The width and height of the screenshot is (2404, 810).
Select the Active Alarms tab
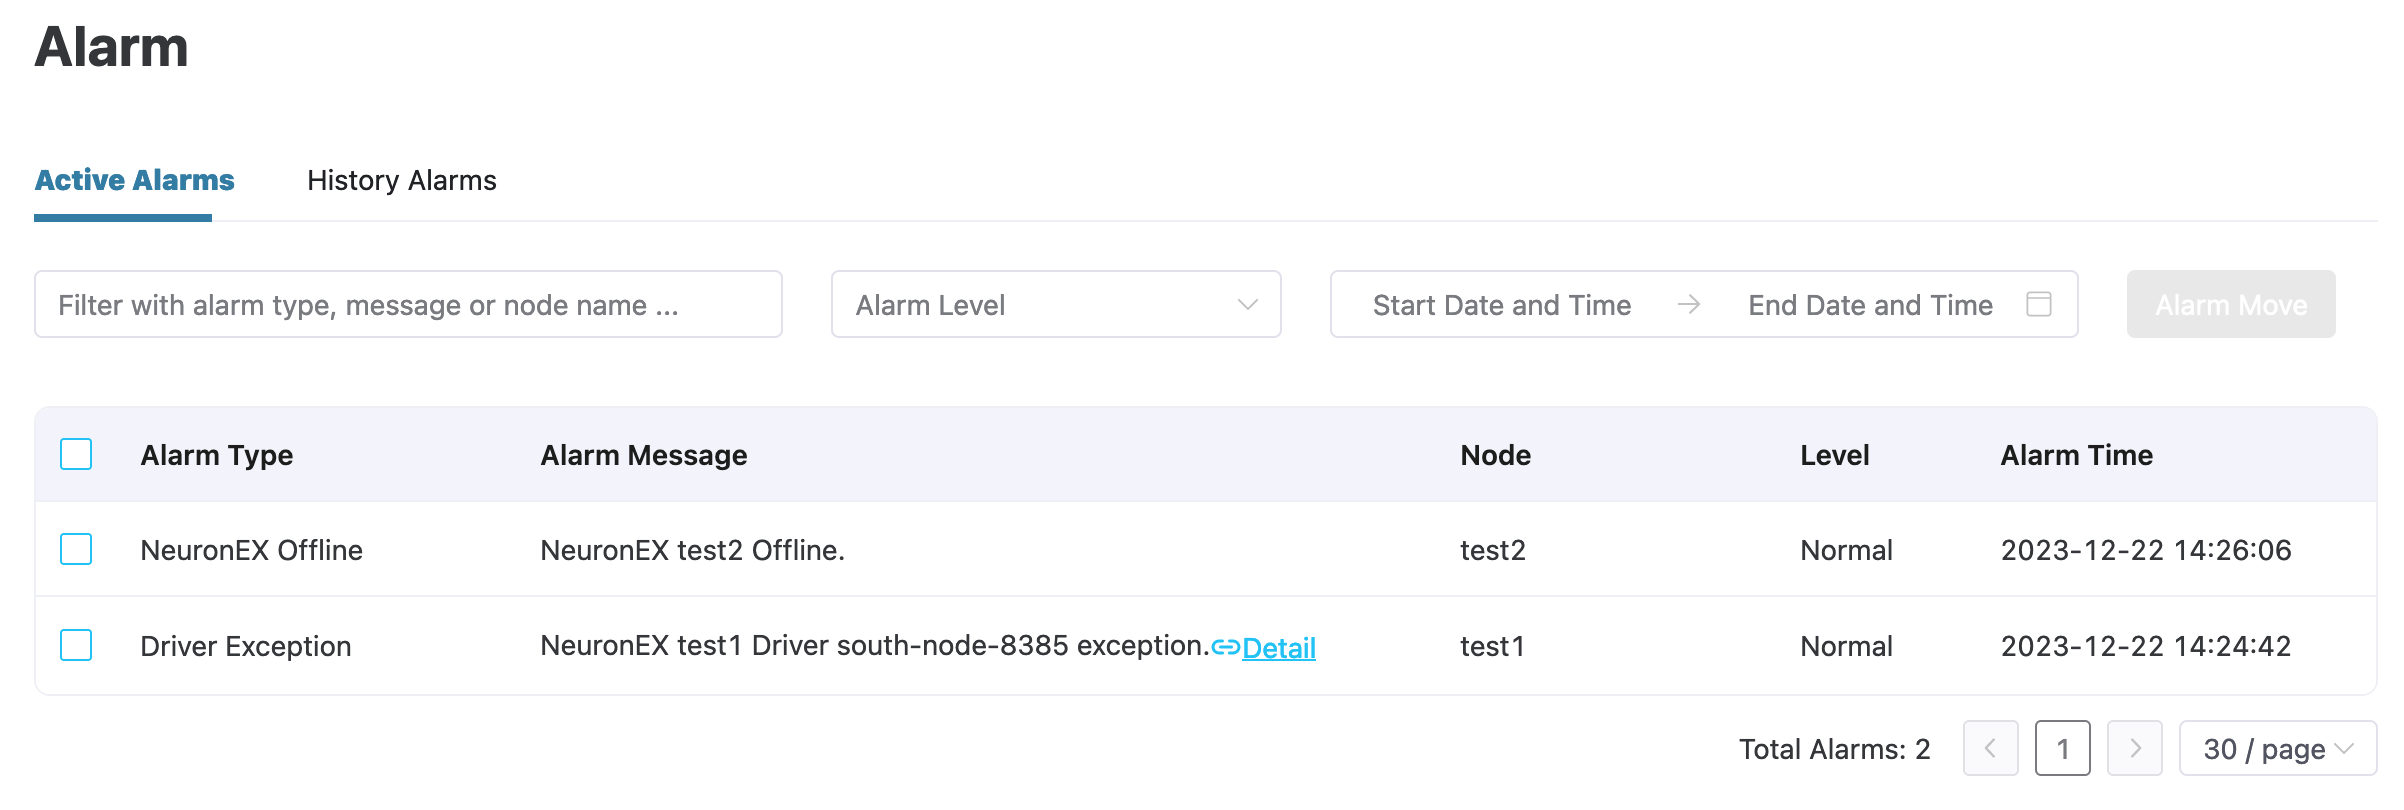[x=134, y=180]
